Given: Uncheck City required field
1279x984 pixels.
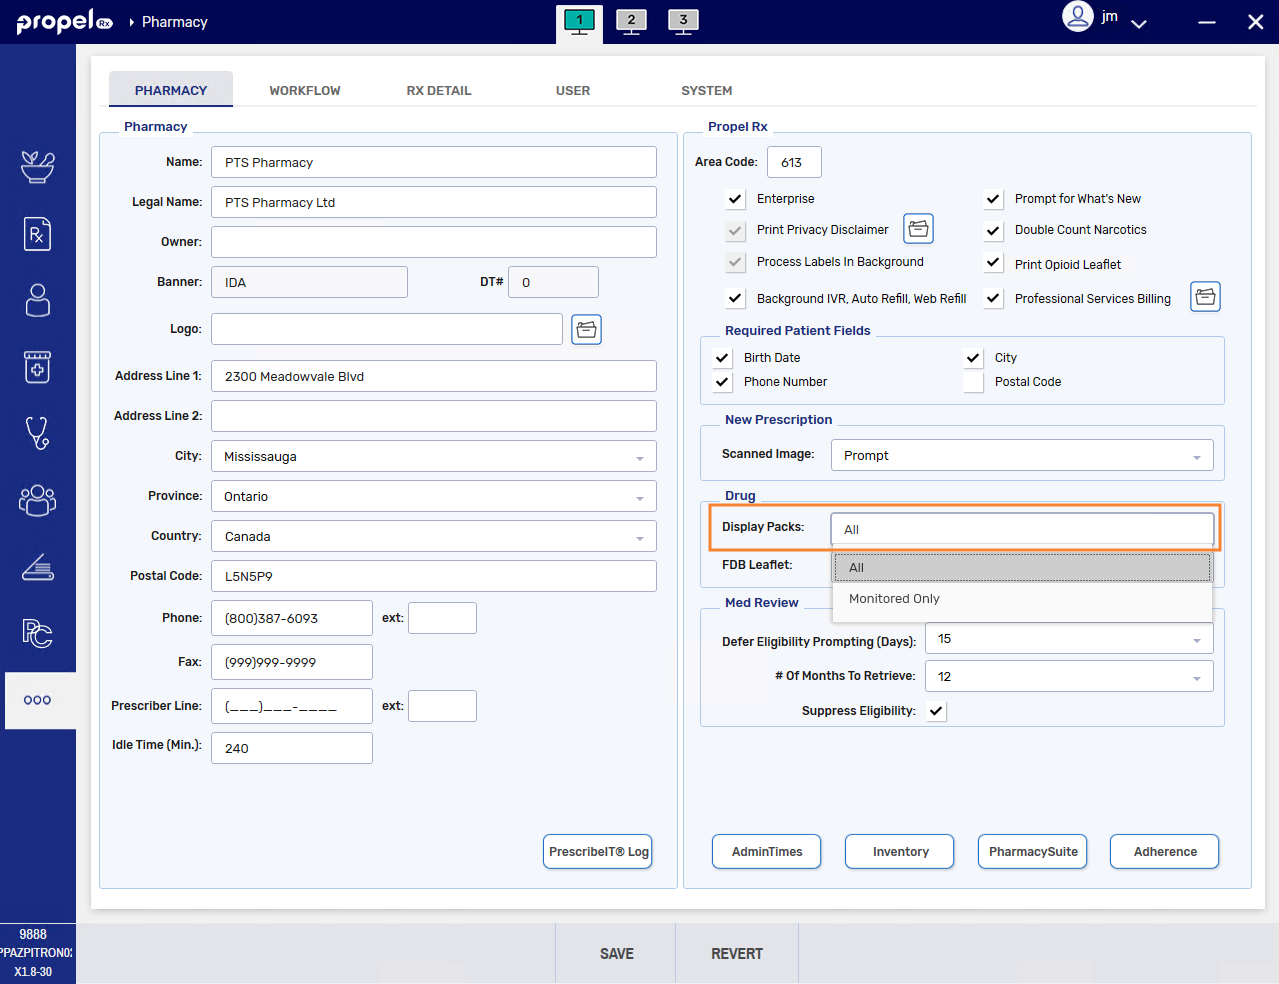Looking at the screenshot, I should (974, 357).
